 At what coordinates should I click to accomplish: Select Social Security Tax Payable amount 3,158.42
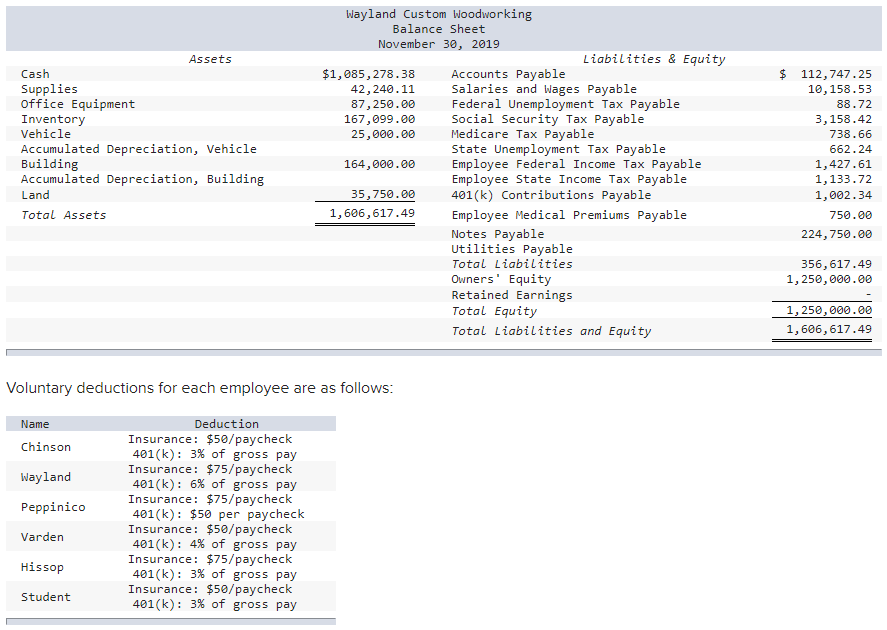pos(843,119)
